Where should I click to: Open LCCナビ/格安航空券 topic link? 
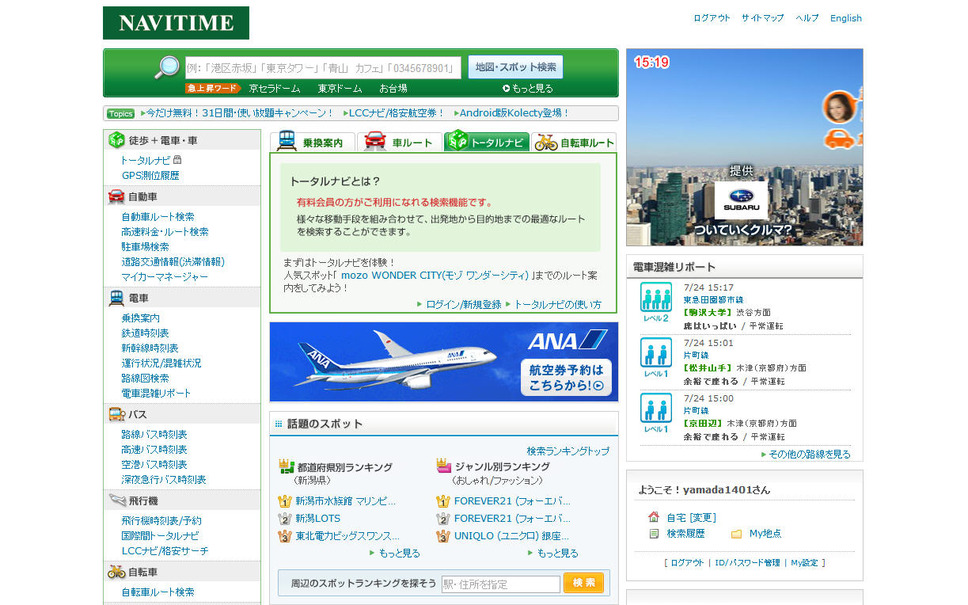(394, 114)
